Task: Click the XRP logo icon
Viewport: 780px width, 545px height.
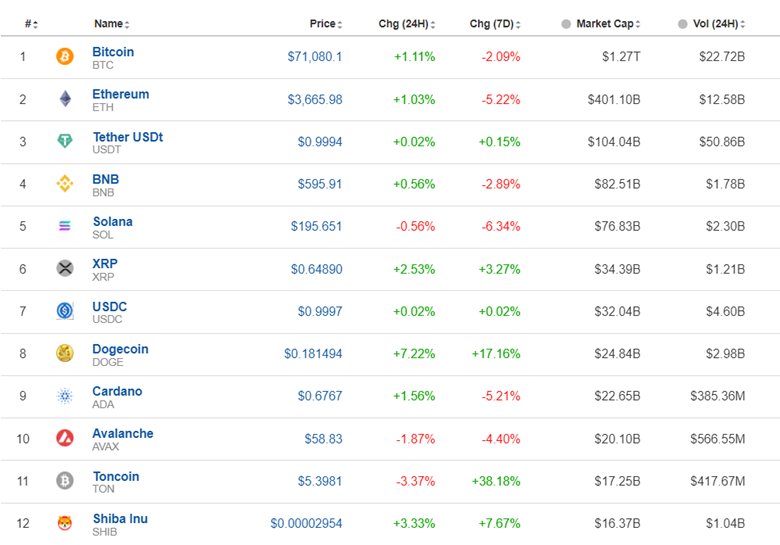Action: pyautogui.click(x=65, y=269)
